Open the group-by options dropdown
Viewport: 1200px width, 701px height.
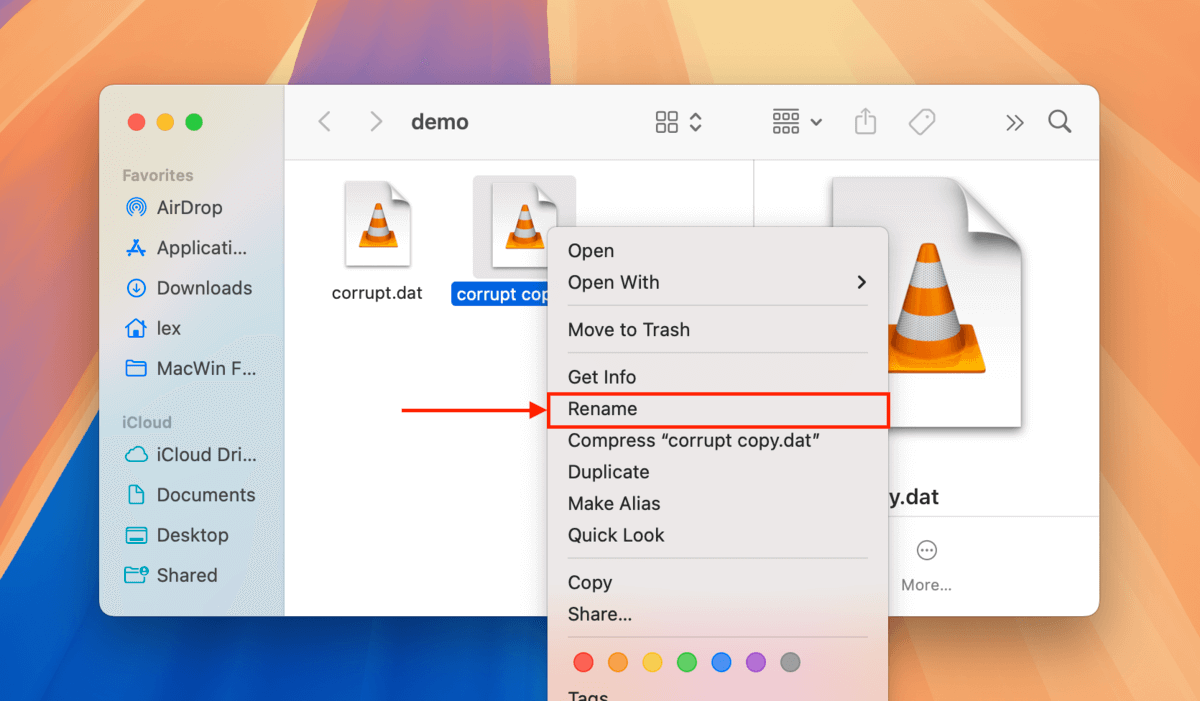click(x=797, y=122)
